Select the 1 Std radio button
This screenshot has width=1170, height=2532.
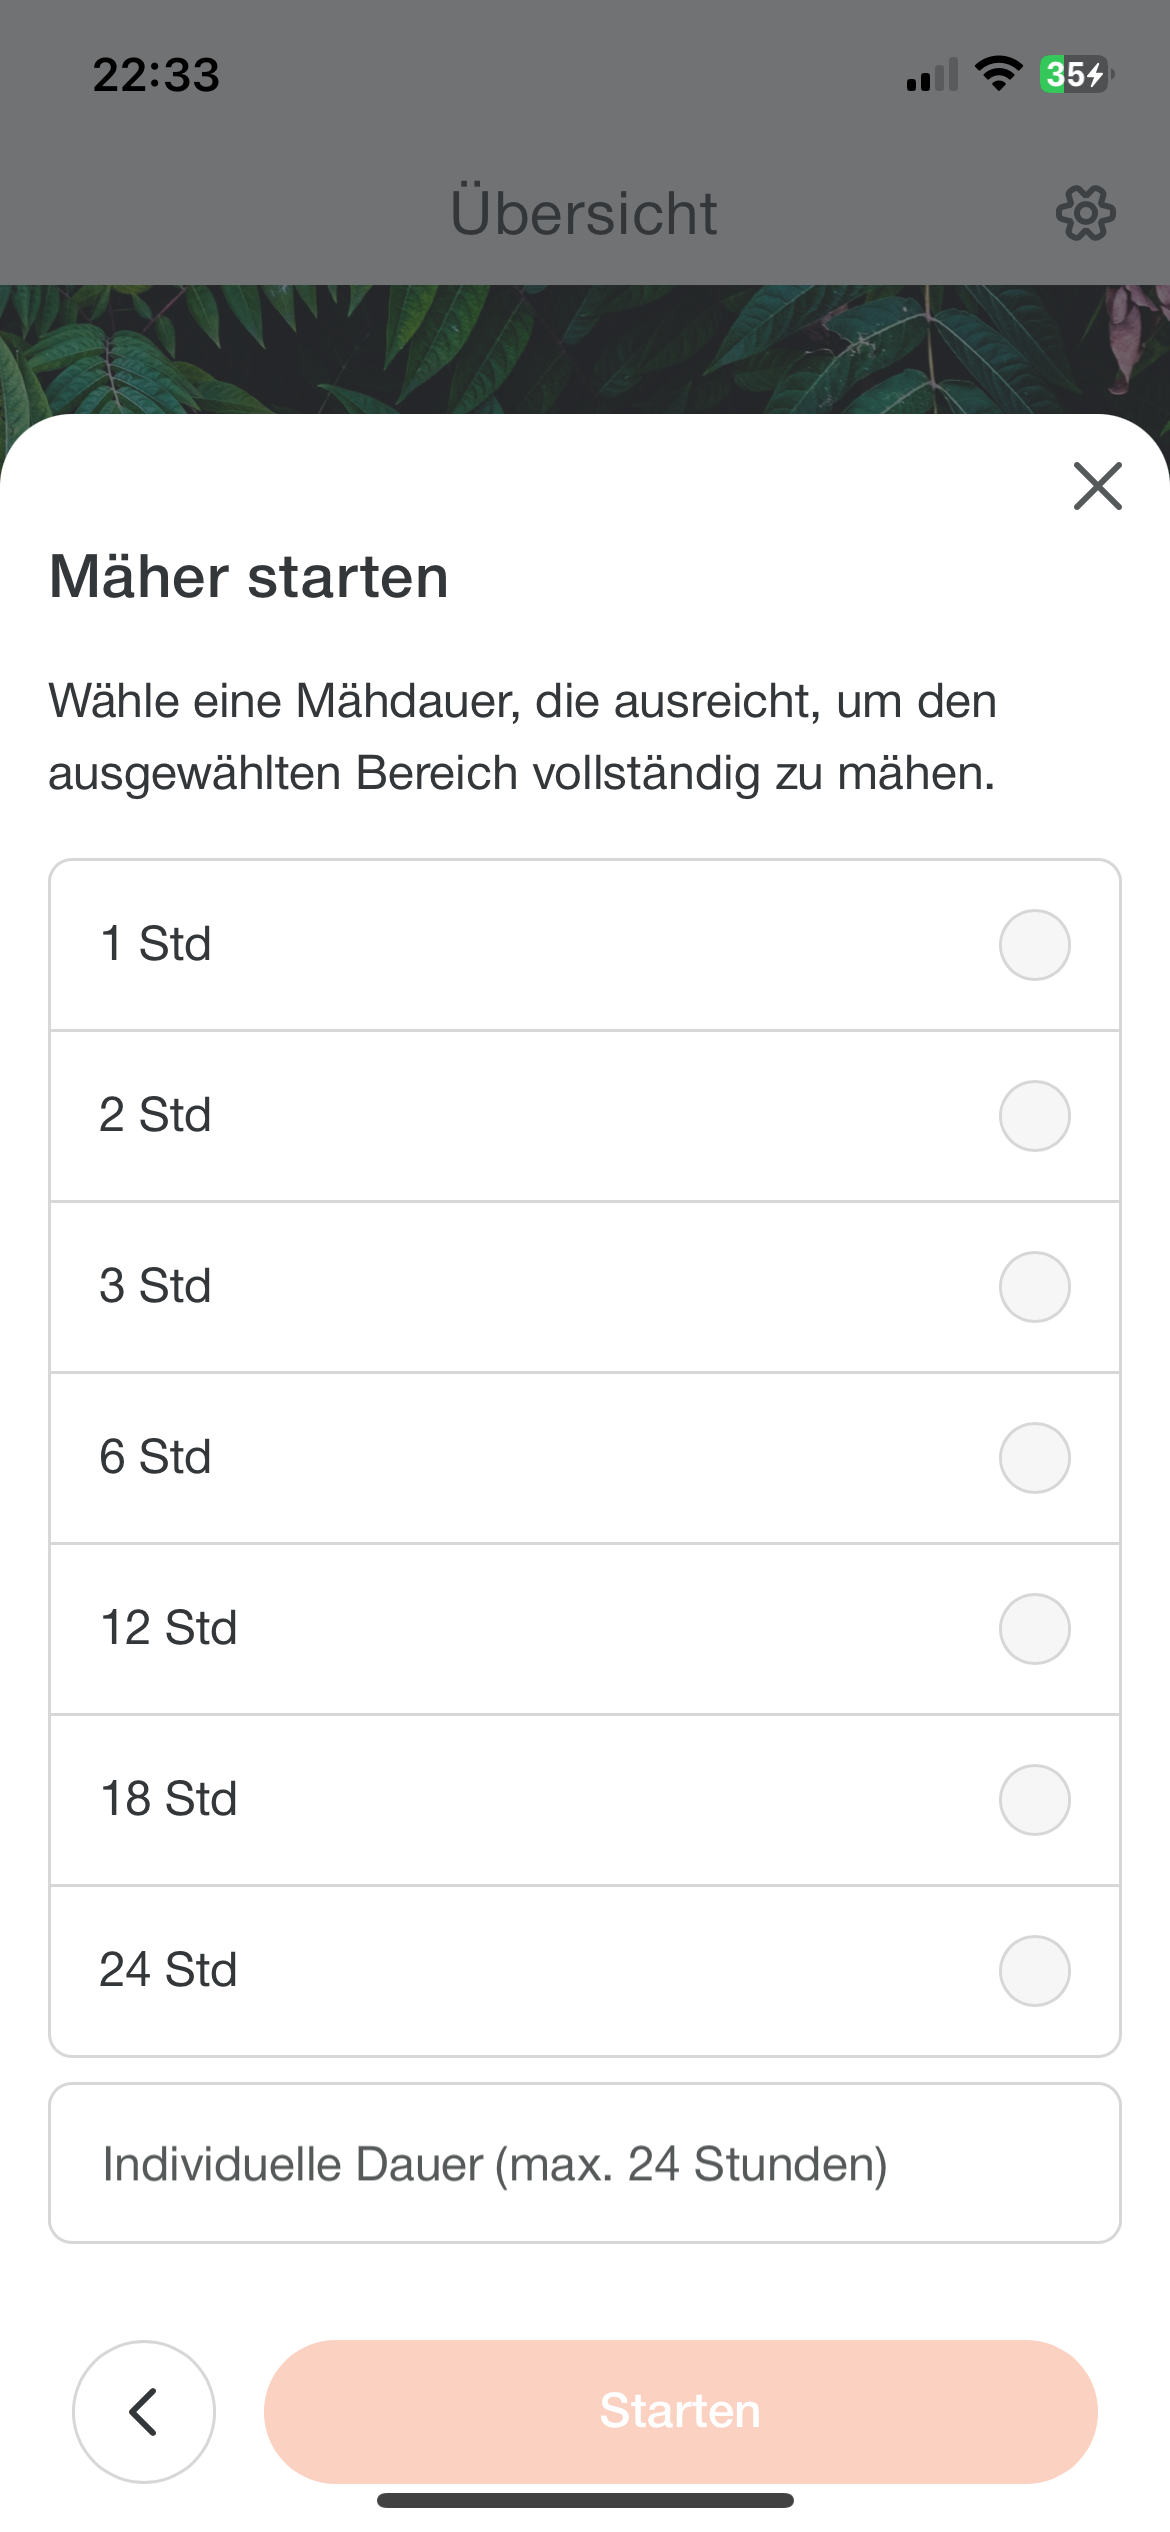point(1034,945)
